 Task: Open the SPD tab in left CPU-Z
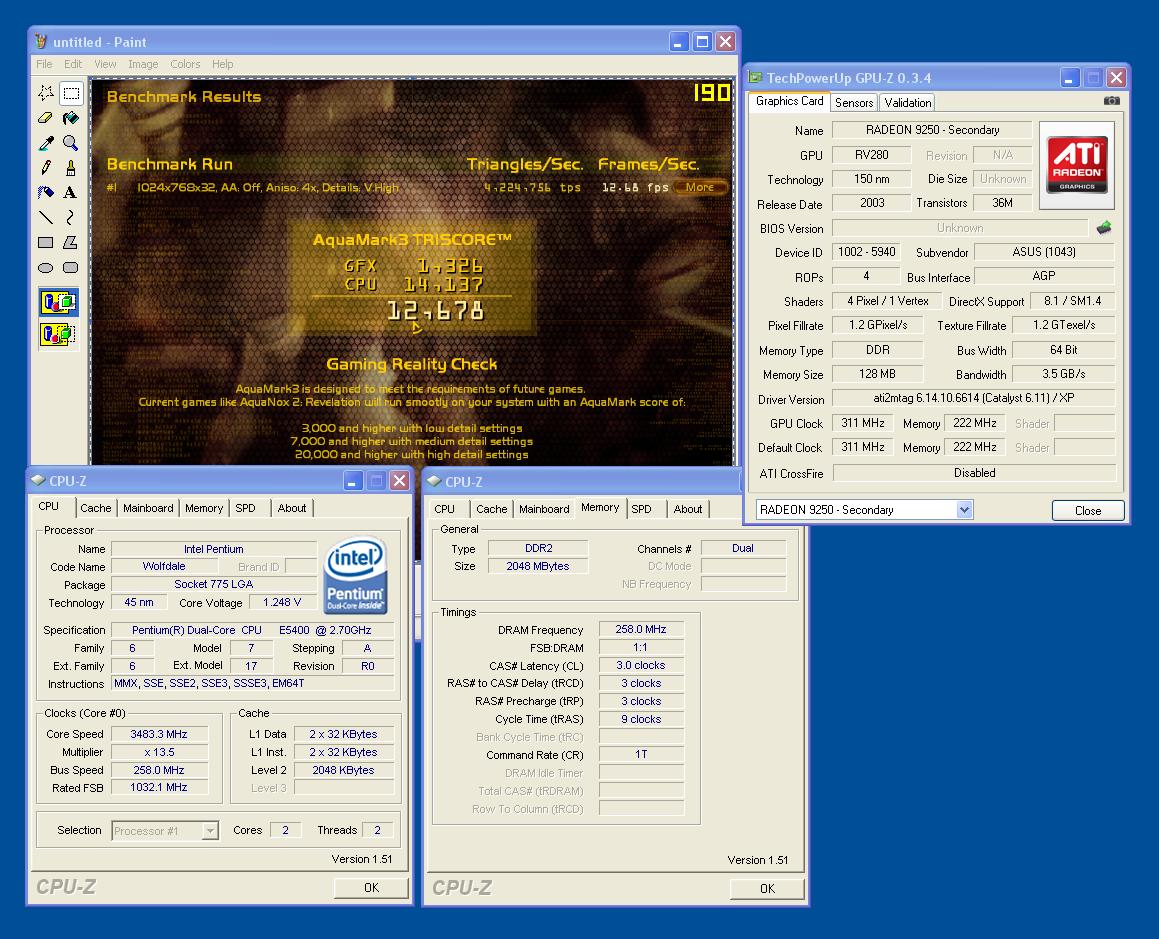point(245,508)
